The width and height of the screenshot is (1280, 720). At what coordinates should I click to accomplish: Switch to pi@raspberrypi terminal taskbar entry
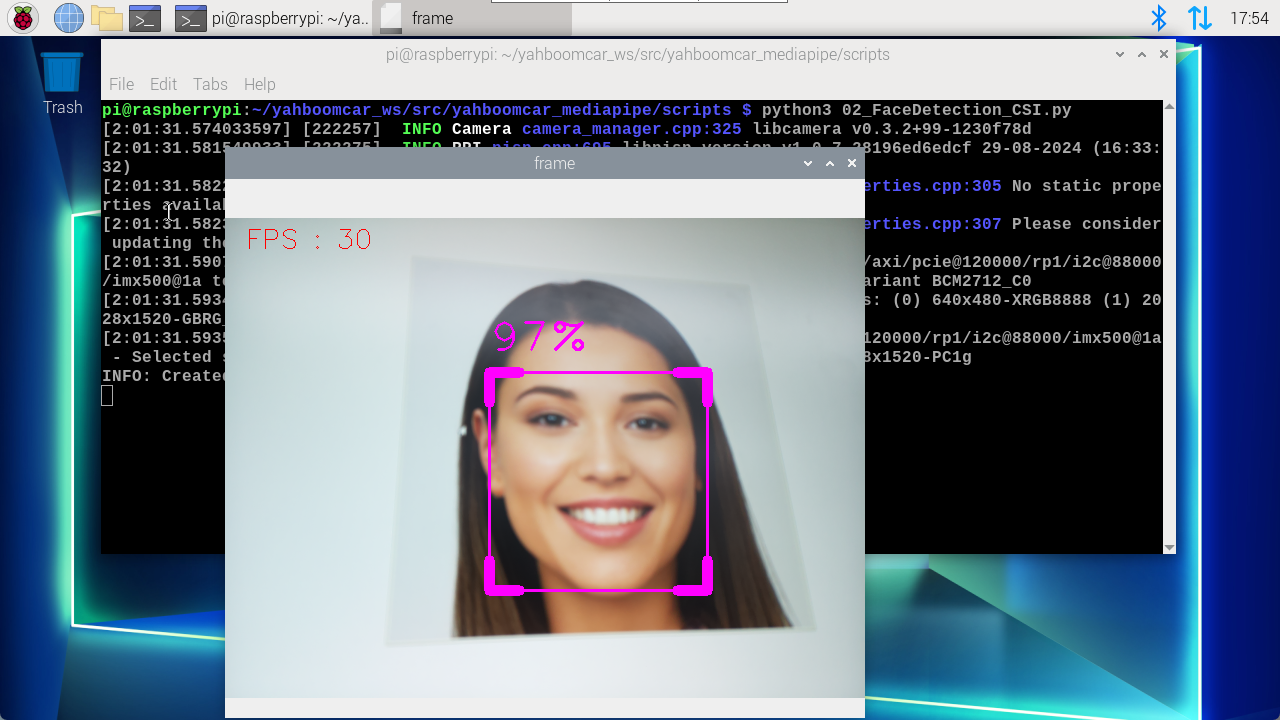272,18
